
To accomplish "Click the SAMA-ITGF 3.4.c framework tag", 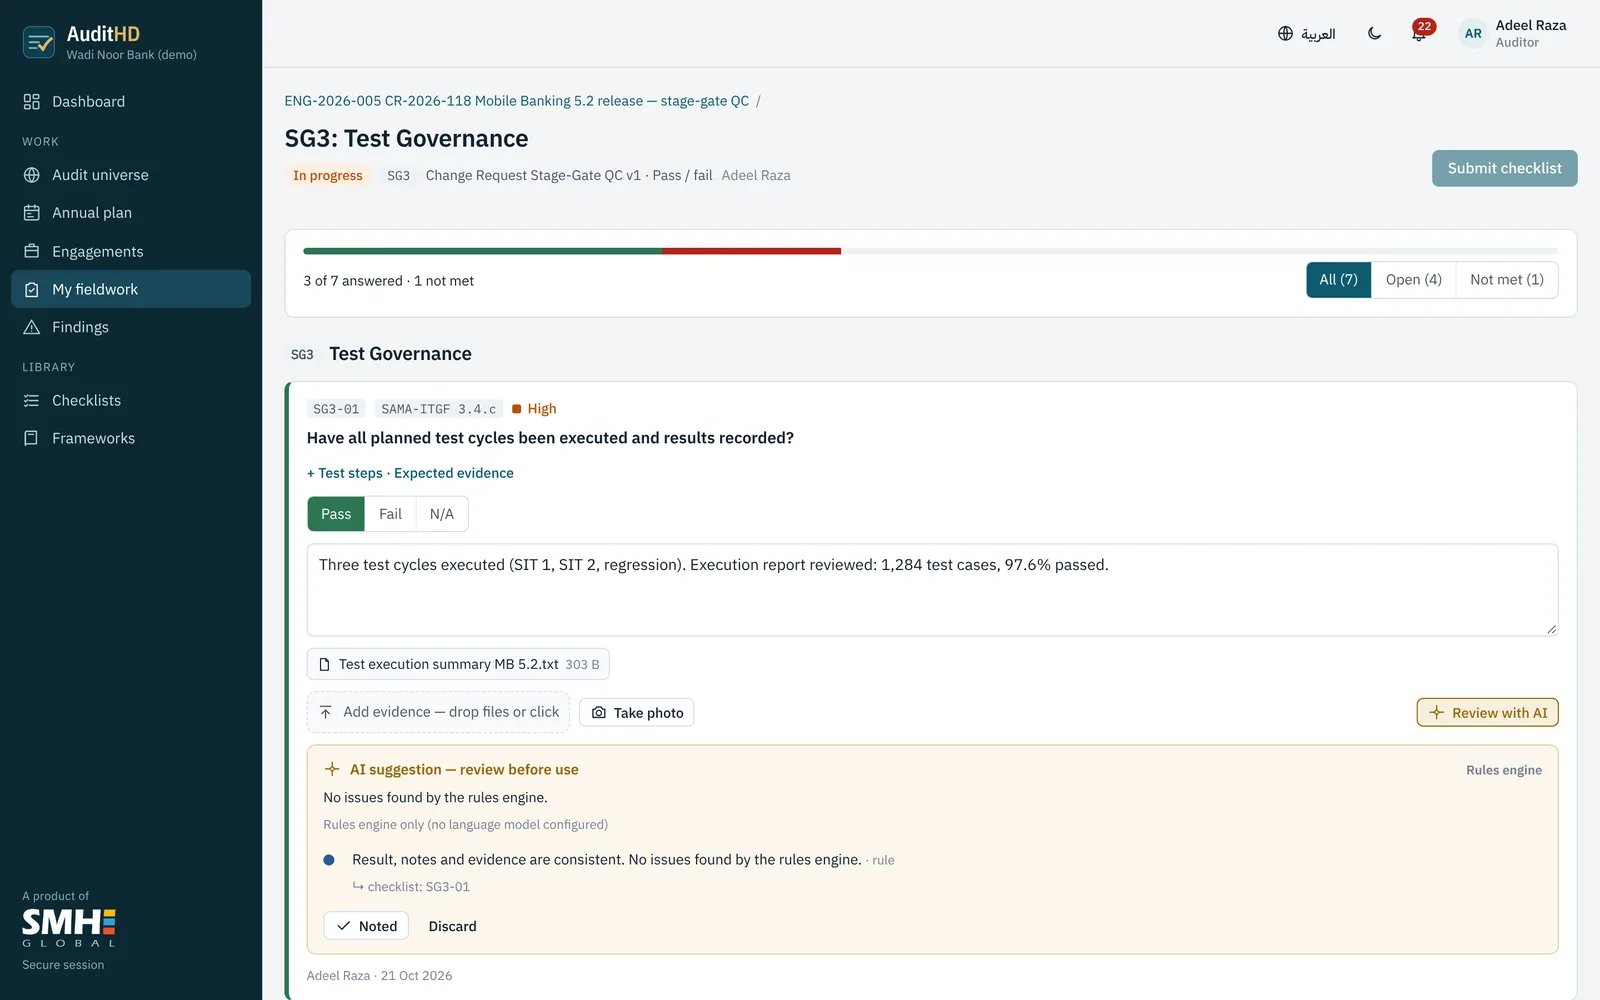I will [x=438, y=409].
